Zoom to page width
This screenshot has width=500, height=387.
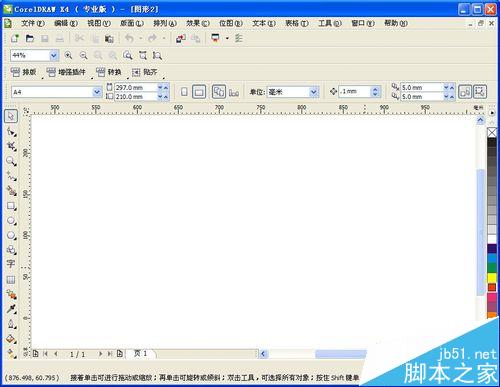coord(143,55)
